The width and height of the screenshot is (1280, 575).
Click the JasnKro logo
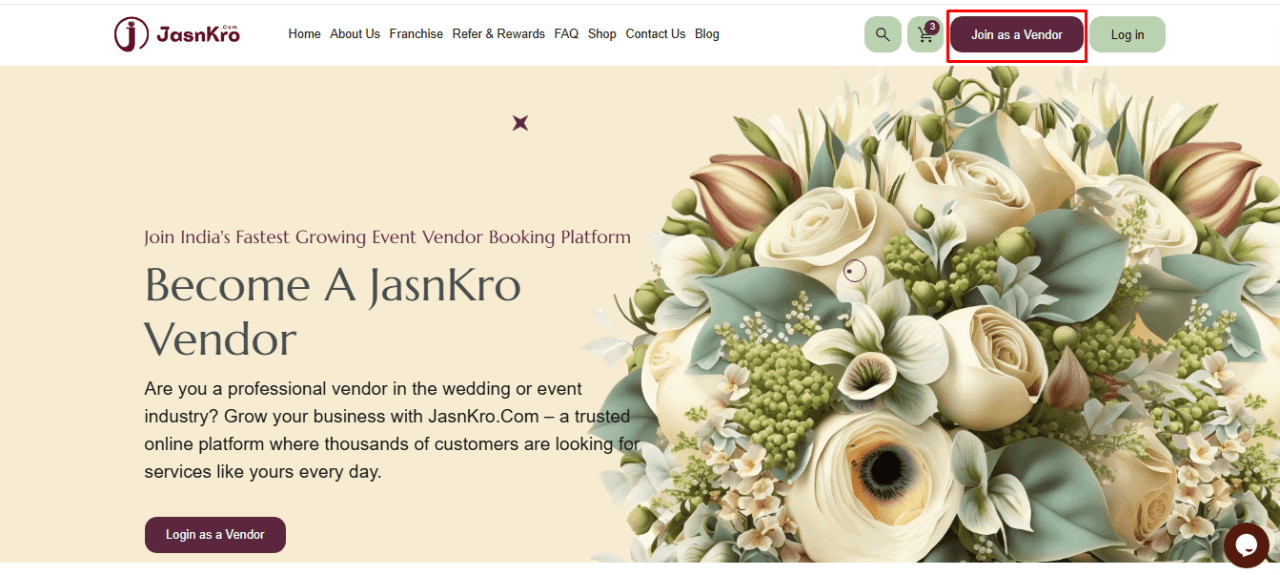[x=177, y=34]
